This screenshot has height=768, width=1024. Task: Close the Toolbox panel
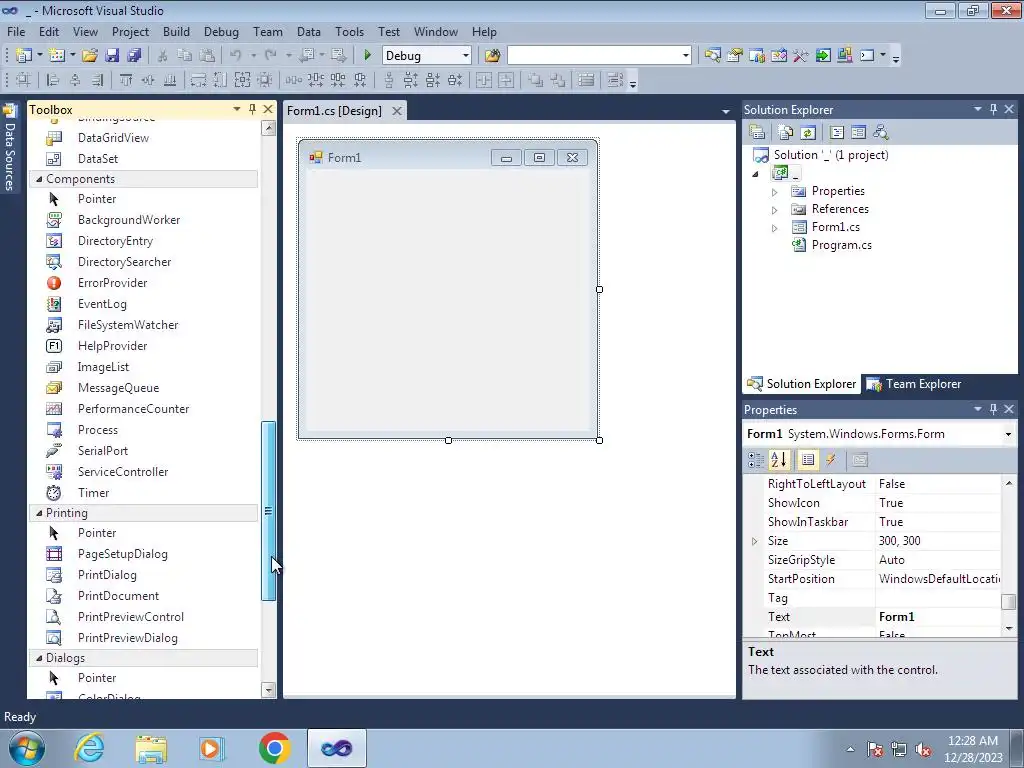click(268, 110)
